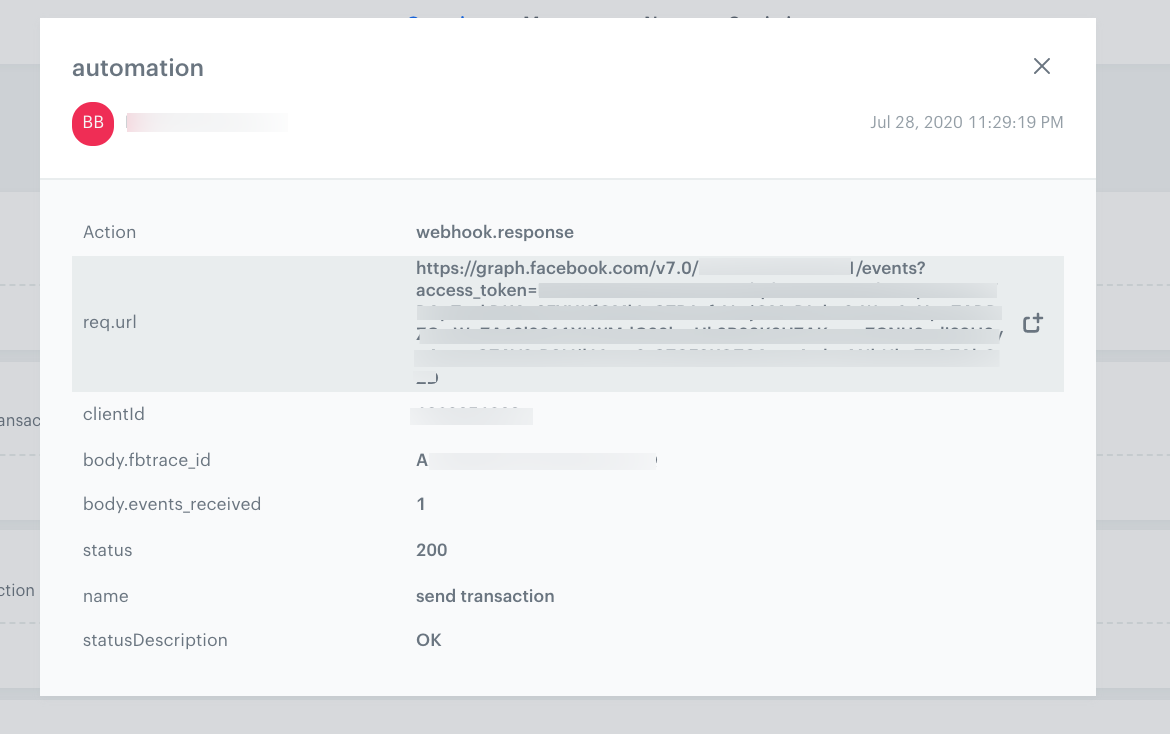Image resolution: width=1170 pixels, height=734 pixels.
Task: Click the Action row label
Action: coord(109,231)
